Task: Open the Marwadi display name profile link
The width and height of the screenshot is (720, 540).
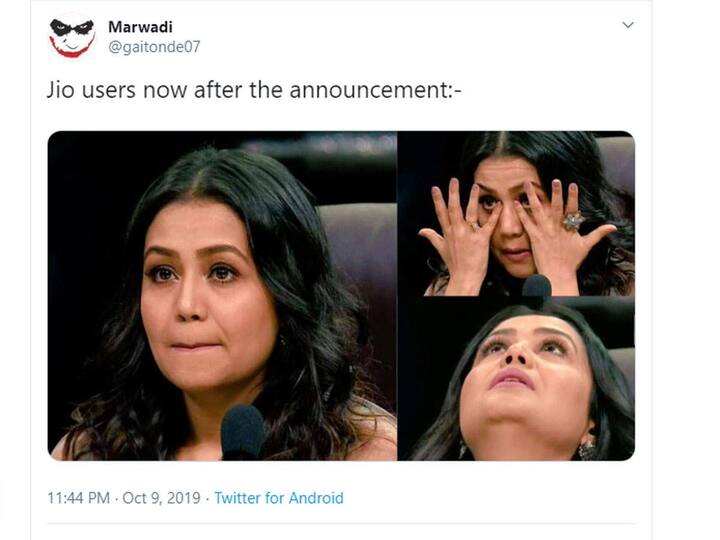Action: tap(140, 26)
